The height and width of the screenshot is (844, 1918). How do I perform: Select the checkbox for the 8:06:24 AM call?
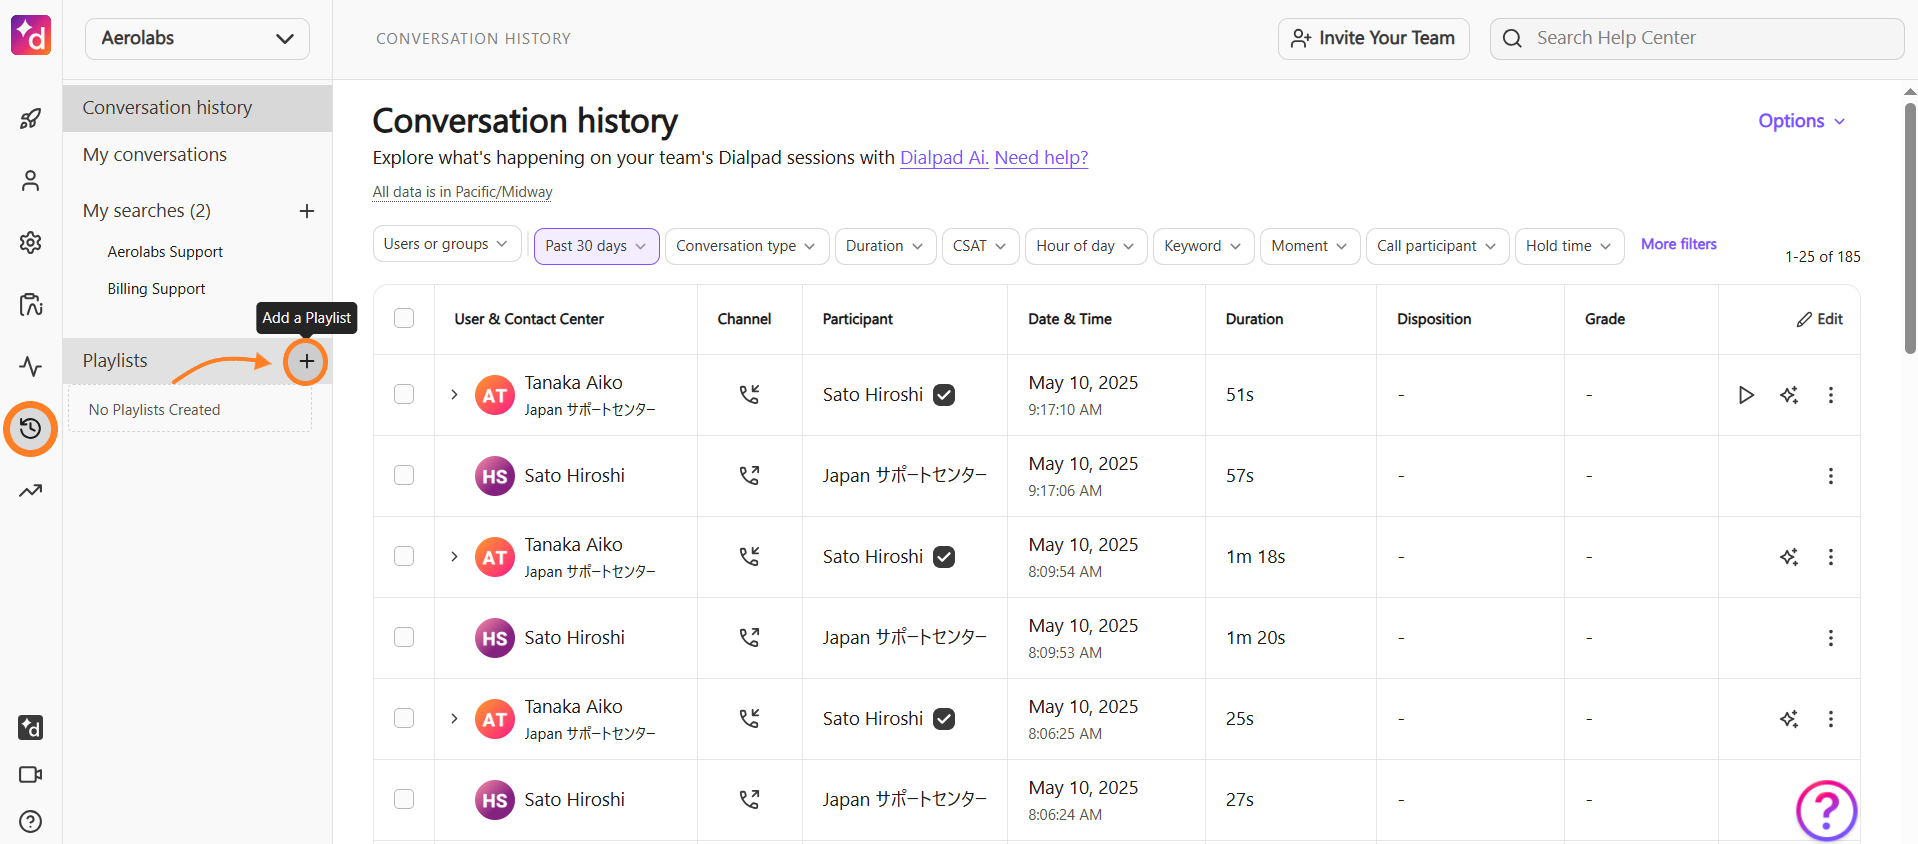404,799
